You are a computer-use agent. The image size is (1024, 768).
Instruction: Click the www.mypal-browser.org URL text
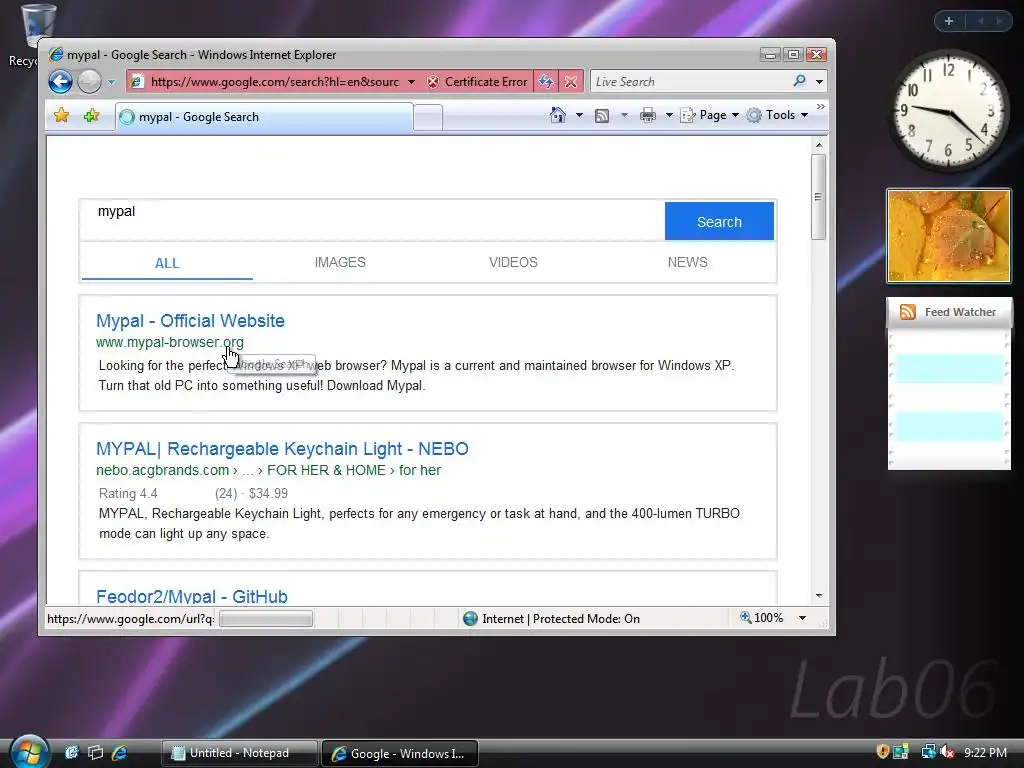point(170,342)
